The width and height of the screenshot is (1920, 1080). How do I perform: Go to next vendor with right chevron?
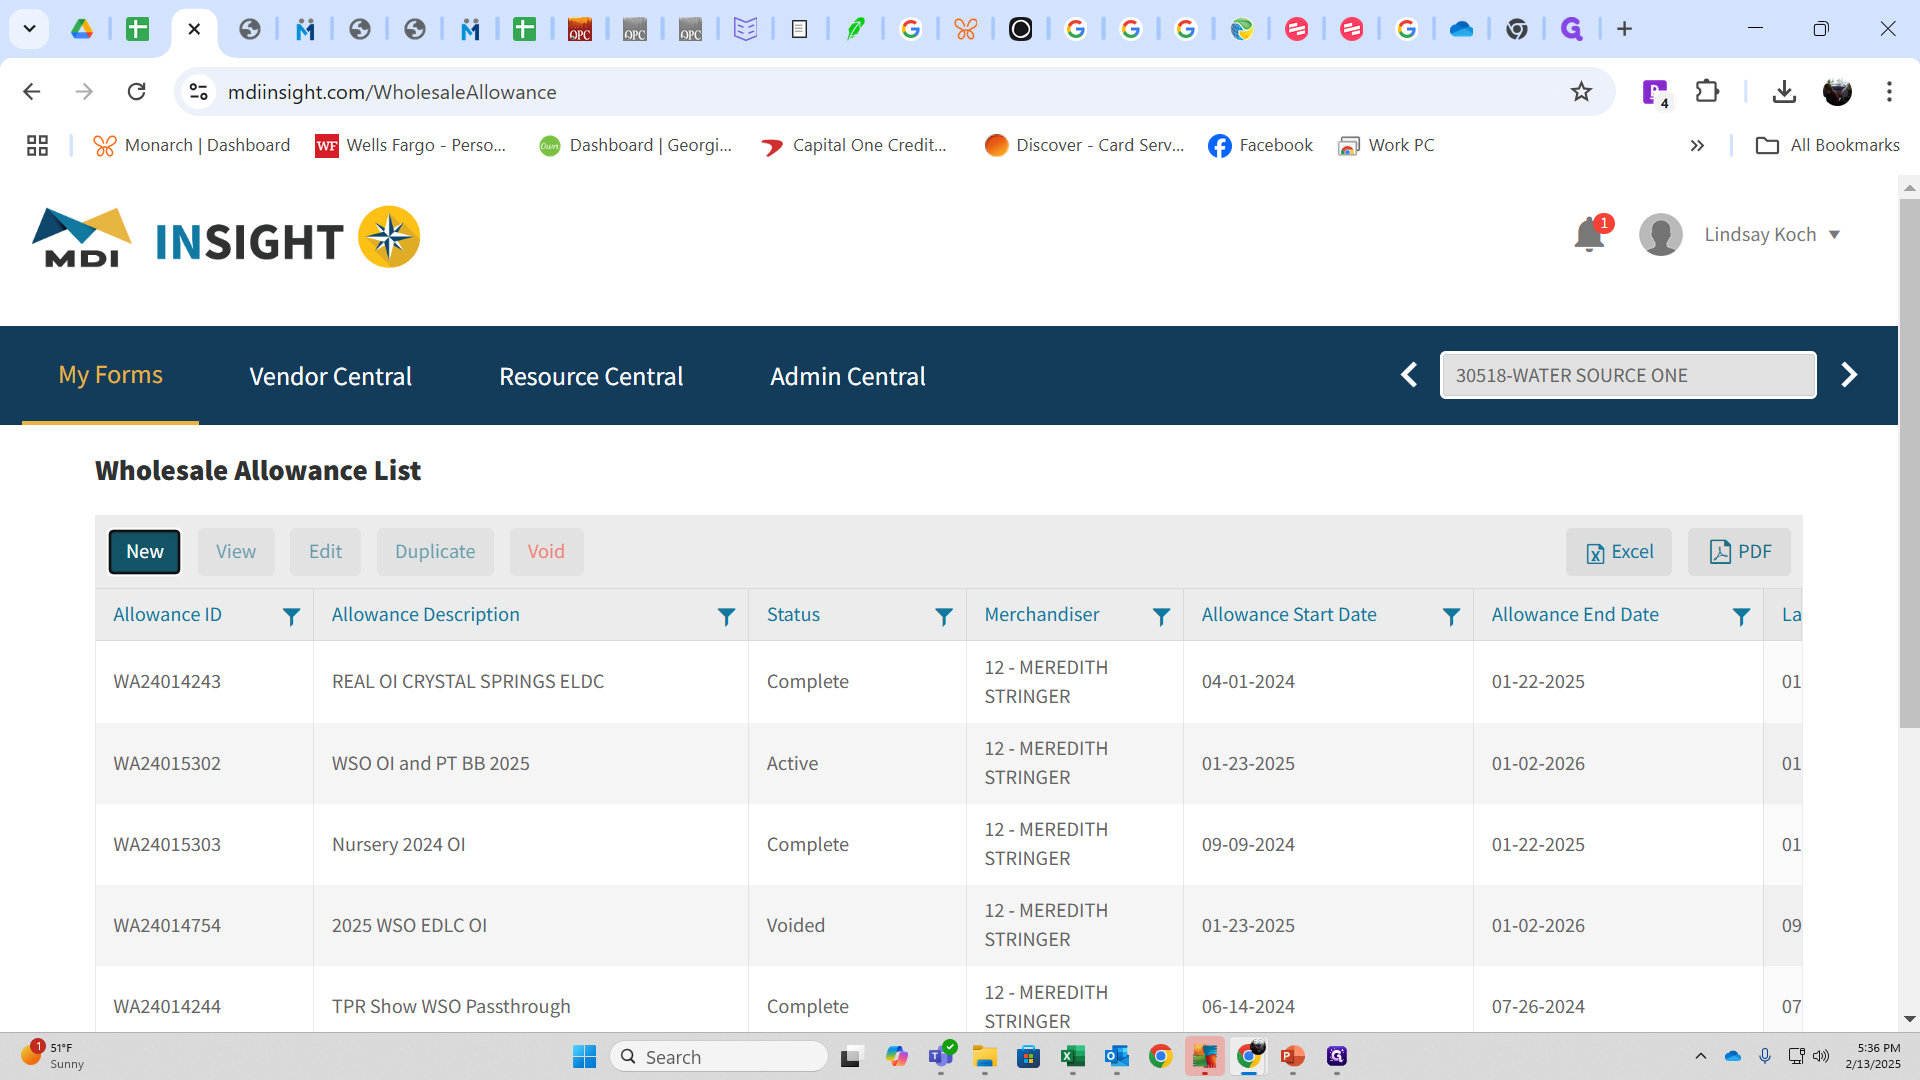tap(1849, 375)
